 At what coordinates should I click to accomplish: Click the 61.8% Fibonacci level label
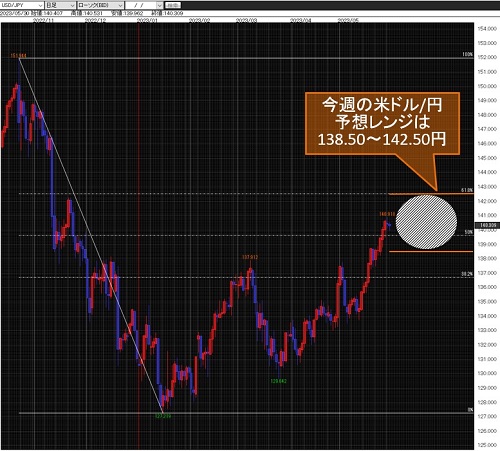click(467, 190)
